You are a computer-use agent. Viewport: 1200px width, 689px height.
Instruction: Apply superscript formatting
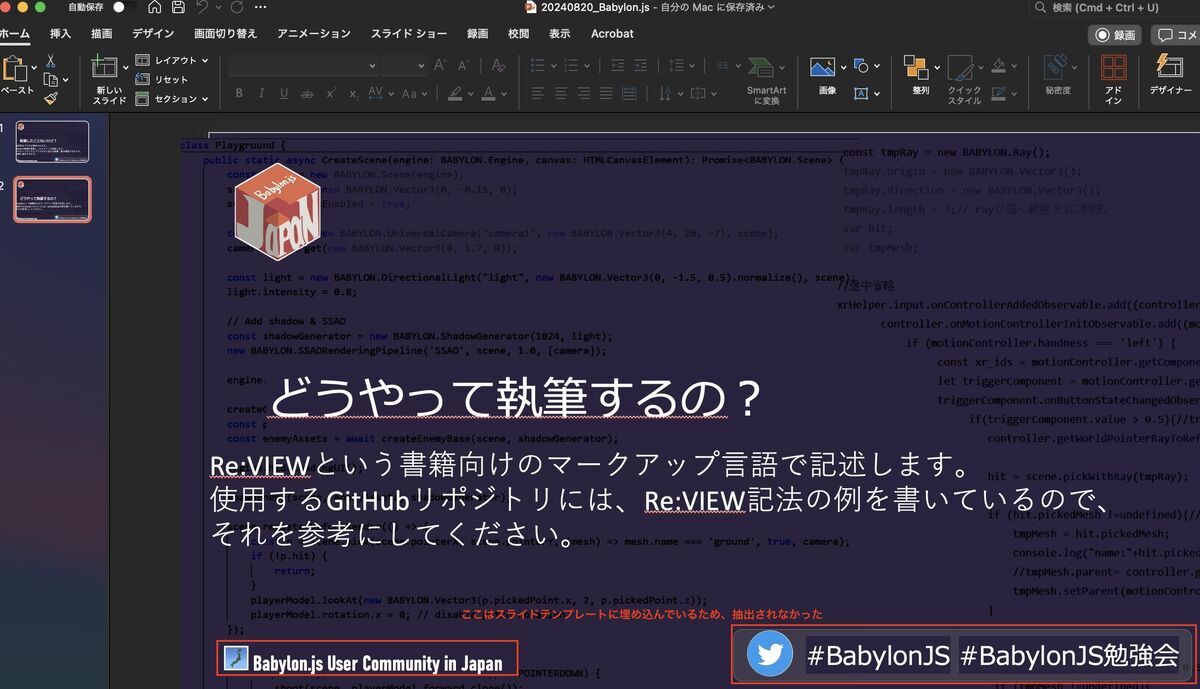[331, 93]
